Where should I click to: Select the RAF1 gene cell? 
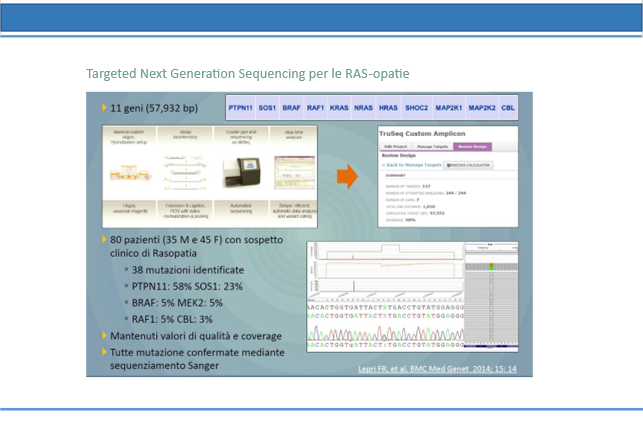point(315,108)
